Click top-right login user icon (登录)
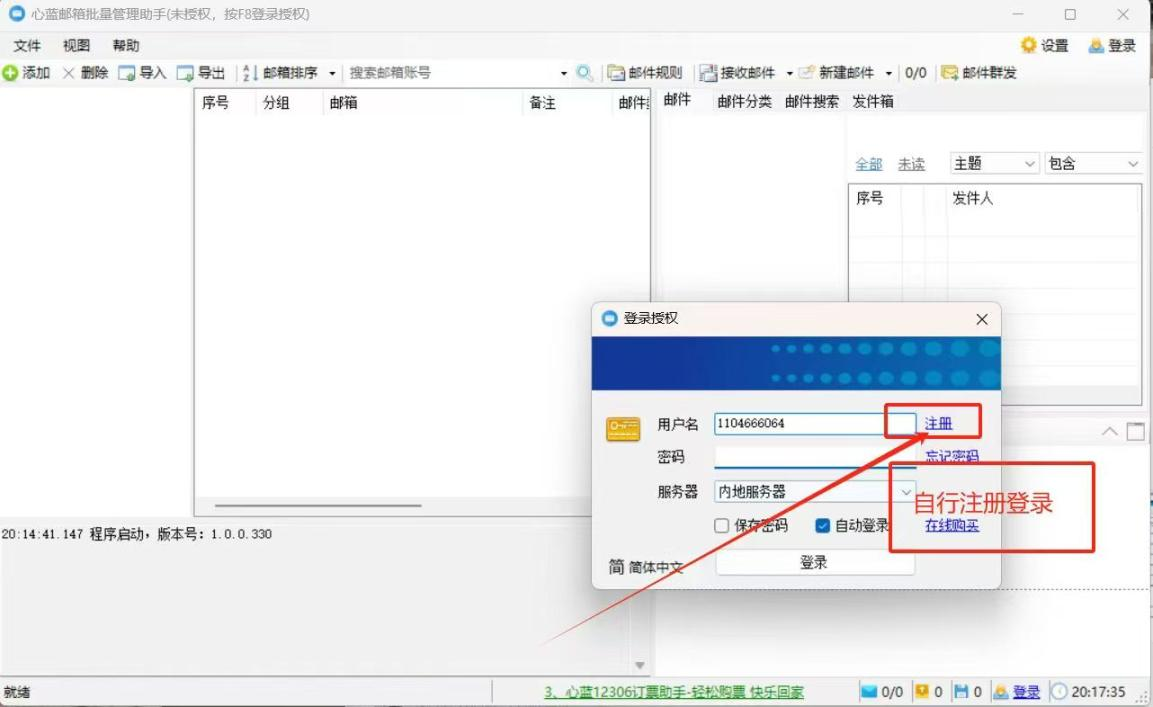The image size is (1153, 707). [x=1096, y=46]
